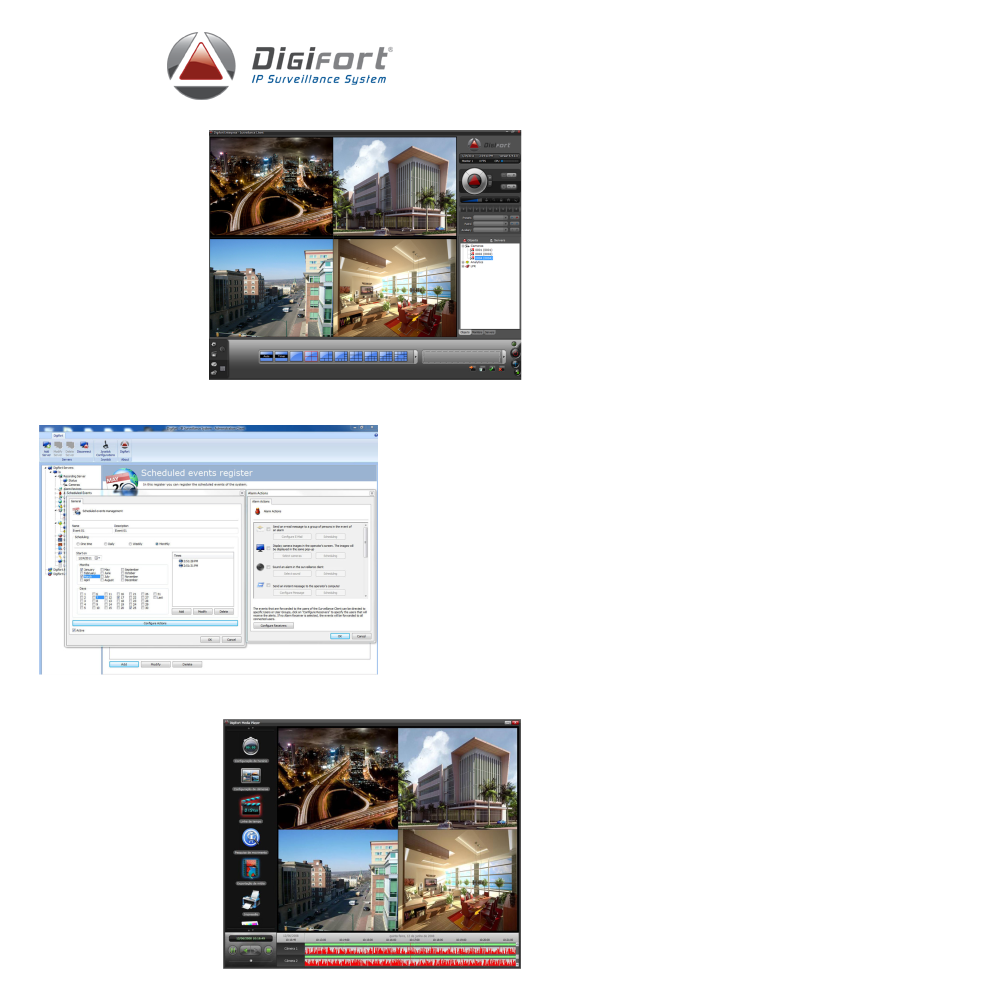
Task: Expand the layout list arrow in Surveillance Client
Action: click(x=415, y=357)
